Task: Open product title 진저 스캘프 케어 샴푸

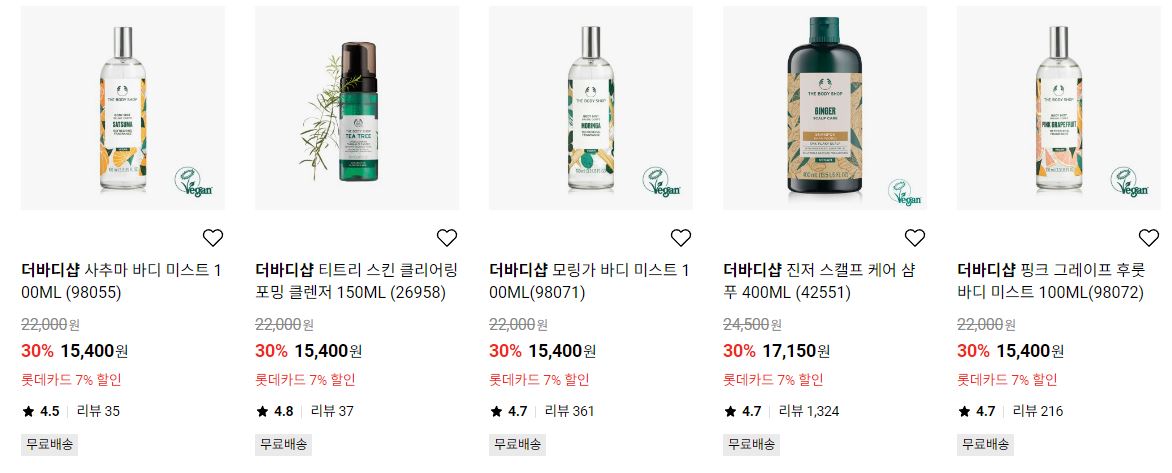Action: (x=819, y=282)
